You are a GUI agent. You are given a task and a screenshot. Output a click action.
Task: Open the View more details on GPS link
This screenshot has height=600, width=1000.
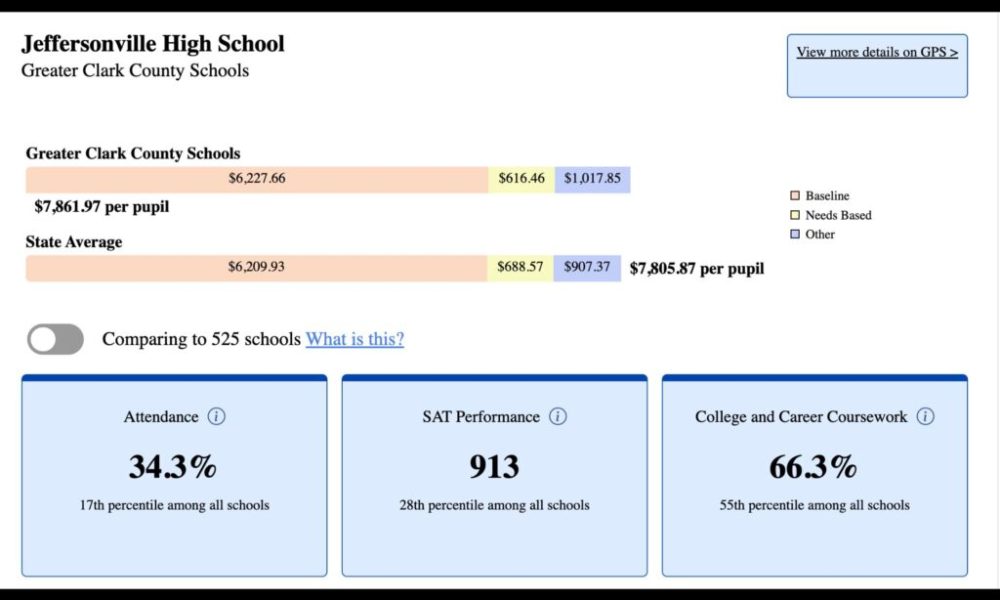[x=877, y=52]
